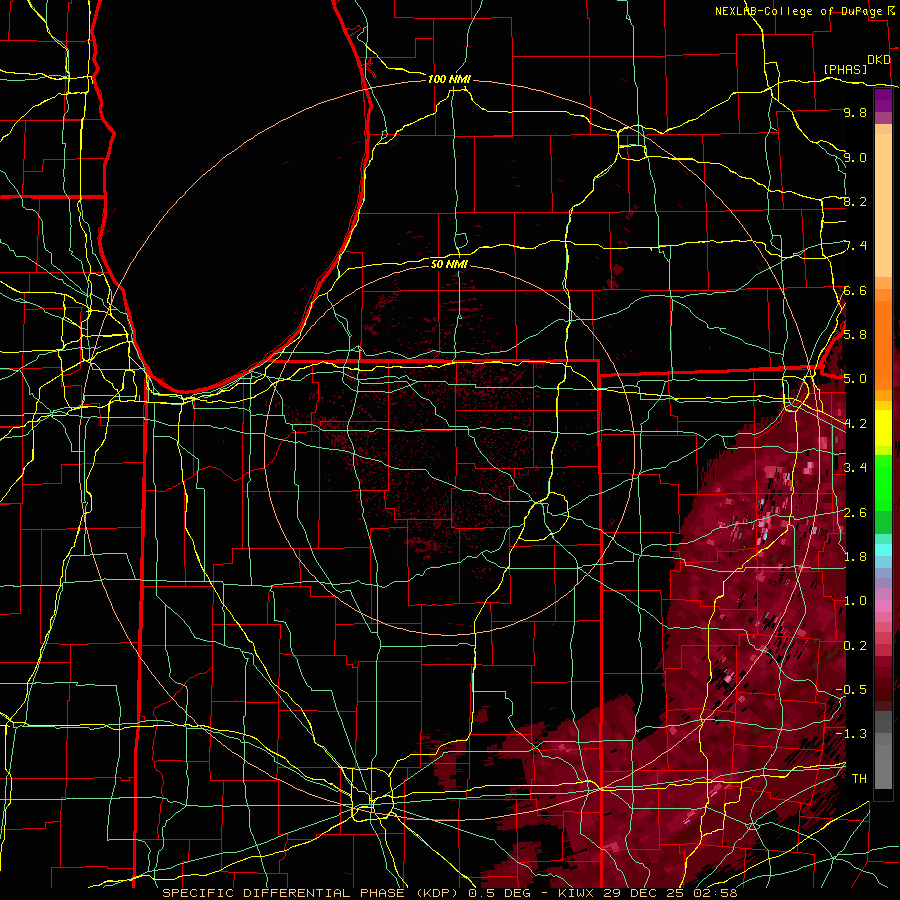The height and width of the screenshot is (900, 900).
Task: Select the -0.5 value on the KDP scale
Action: (x=851, y=689)
